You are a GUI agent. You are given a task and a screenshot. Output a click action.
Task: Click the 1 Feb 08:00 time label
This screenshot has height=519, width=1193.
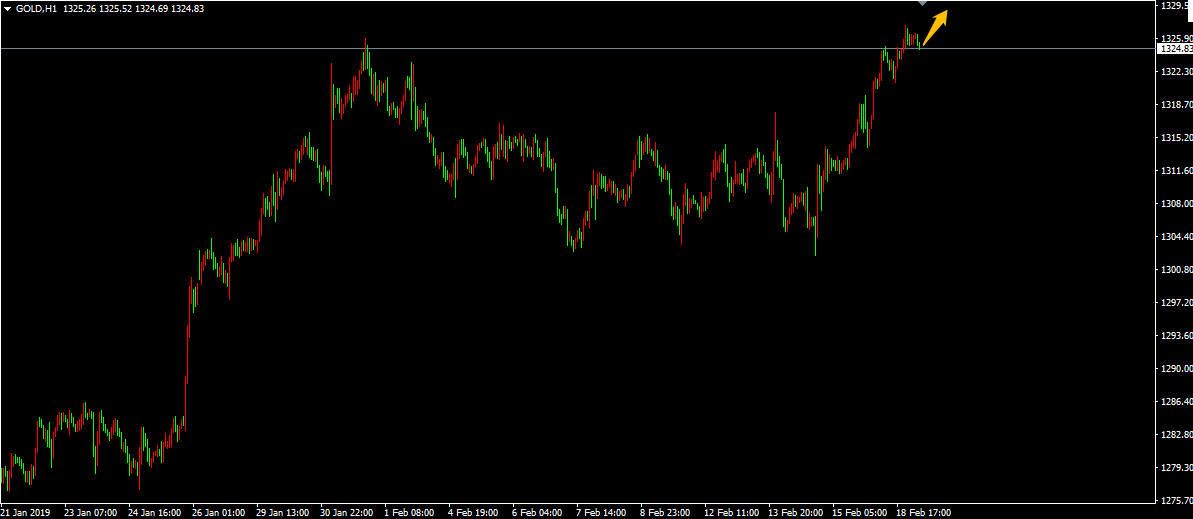point(410,513)
